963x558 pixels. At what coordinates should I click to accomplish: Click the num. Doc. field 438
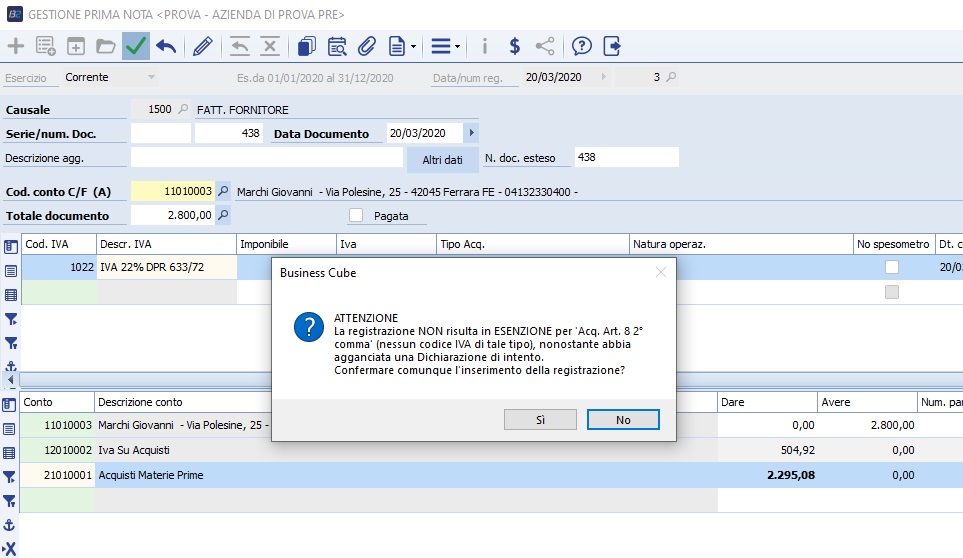coord(228,133)
